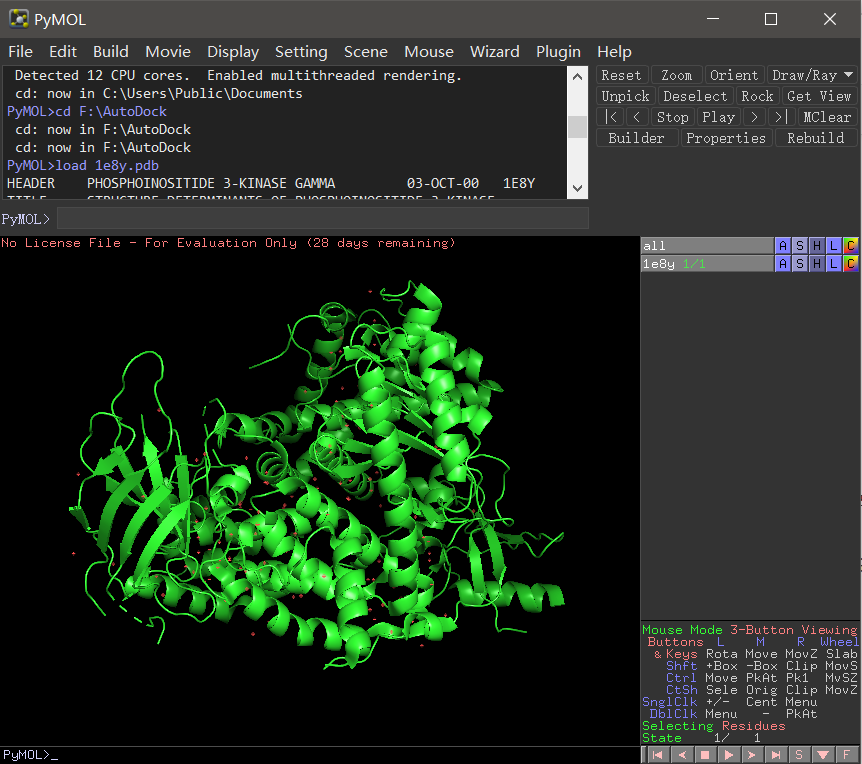Click the Selecting Residues mode text

click(x=714, y=726)
